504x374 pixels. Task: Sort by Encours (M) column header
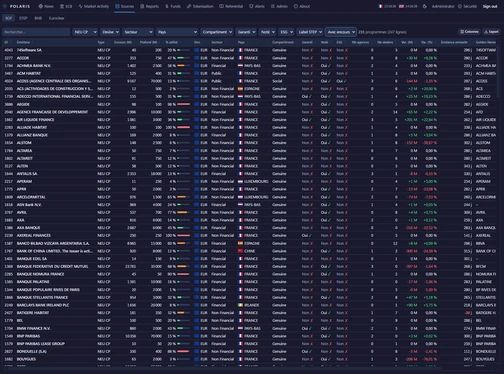coord(123,42)
